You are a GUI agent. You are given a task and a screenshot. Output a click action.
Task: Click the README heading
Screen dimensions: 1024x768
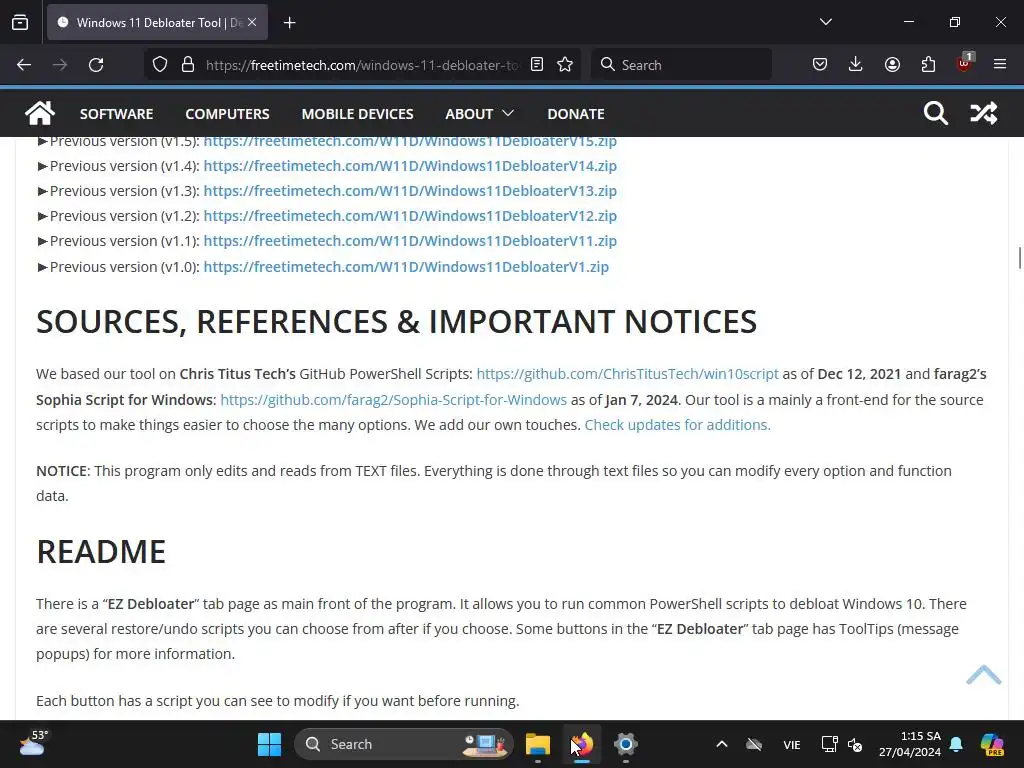[x=101, y=552]
